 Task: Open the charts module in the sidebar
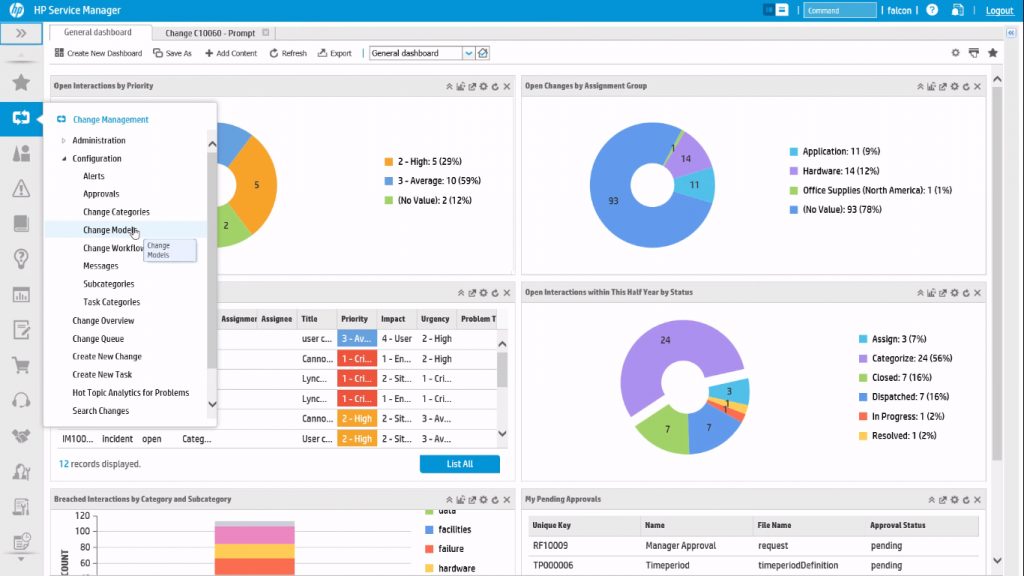tap(21, 294)
